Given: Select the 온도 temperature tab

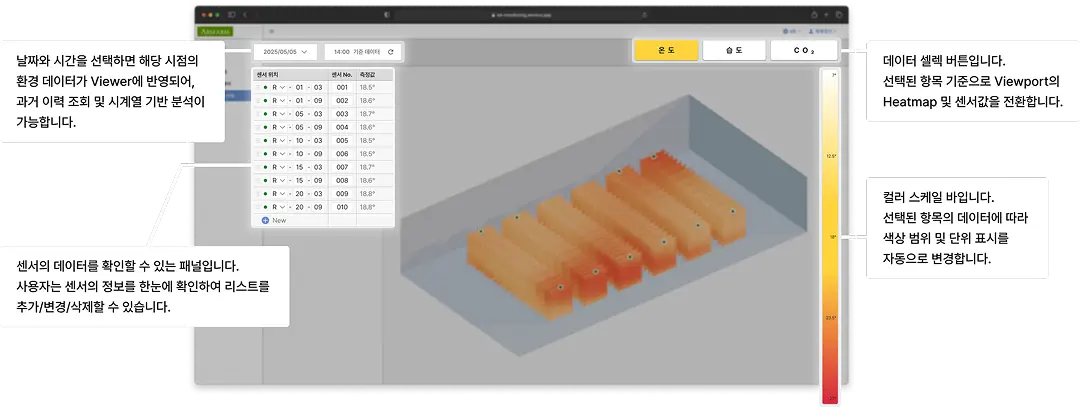Looking at the screenshot, I should pos(664,50).
